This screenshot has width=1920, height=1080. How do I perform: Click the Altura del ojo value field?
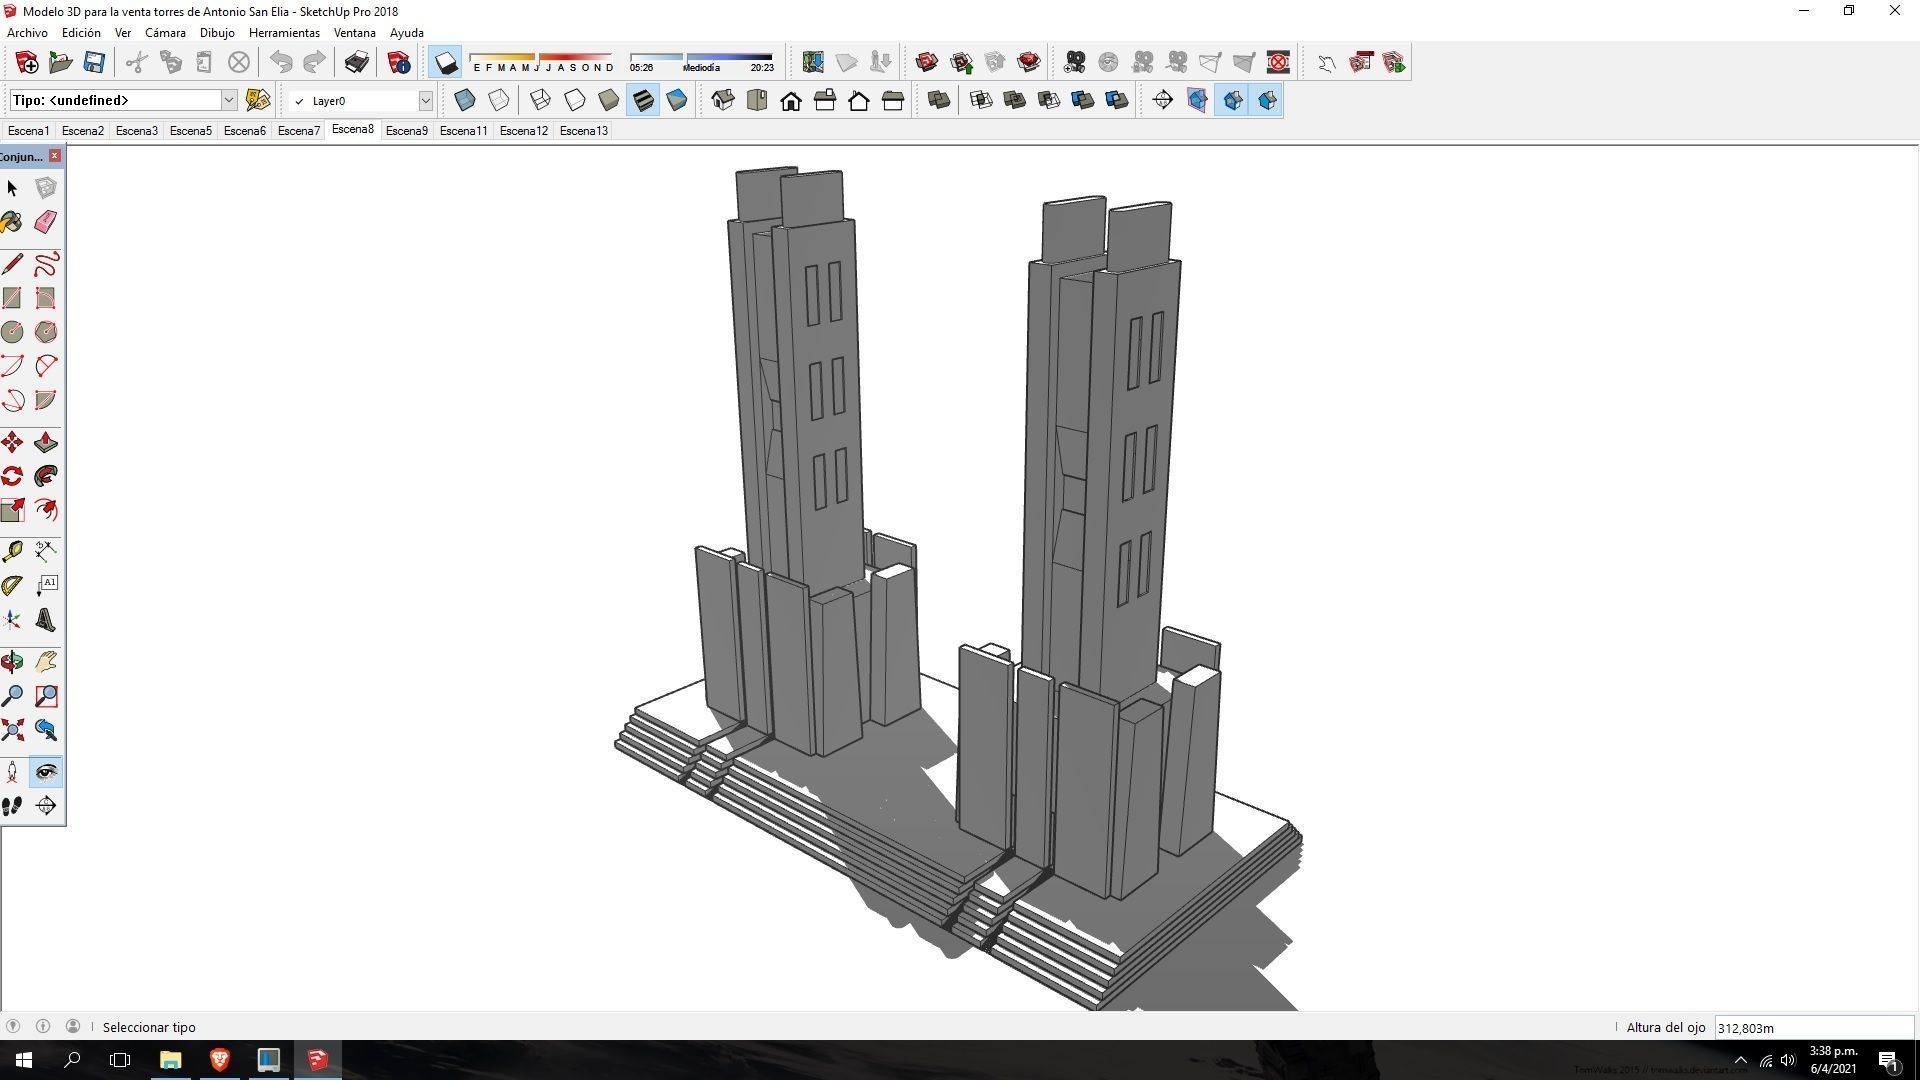[1812, 1028]
